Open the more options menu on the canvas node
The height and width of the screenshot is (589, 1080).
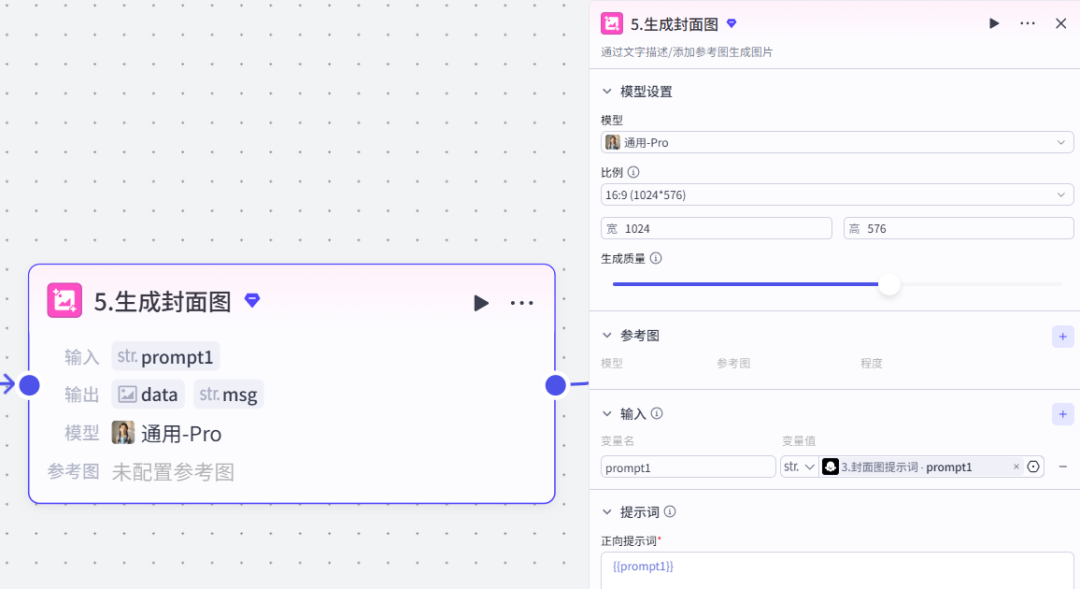(x=521, y=302)
